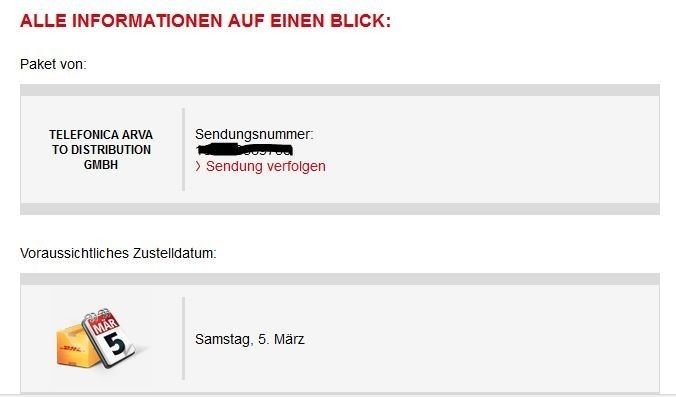
Task: Click the Samstag, 5. März delivery date
Action: (250, 340)
